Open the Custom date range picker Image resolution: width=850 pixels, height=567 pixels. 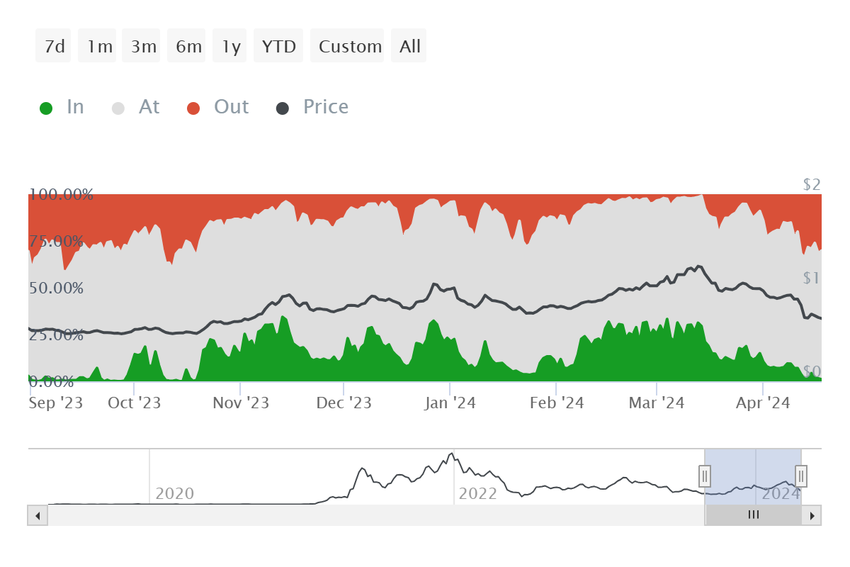coord(347,46)
